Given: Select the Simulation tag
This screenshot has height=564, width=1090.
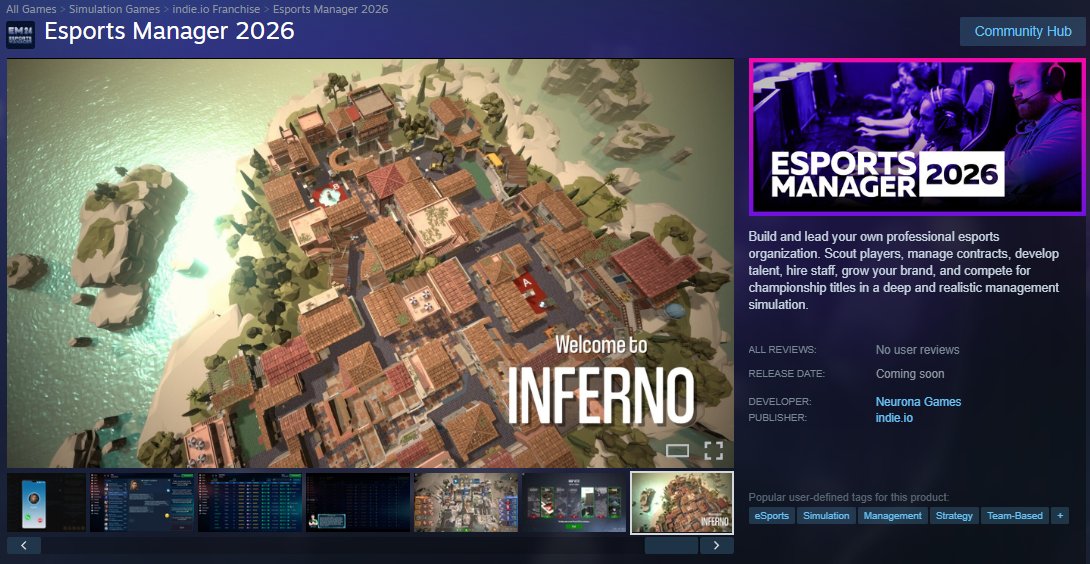Looking at the screenshot, I should tap(826, 515).
